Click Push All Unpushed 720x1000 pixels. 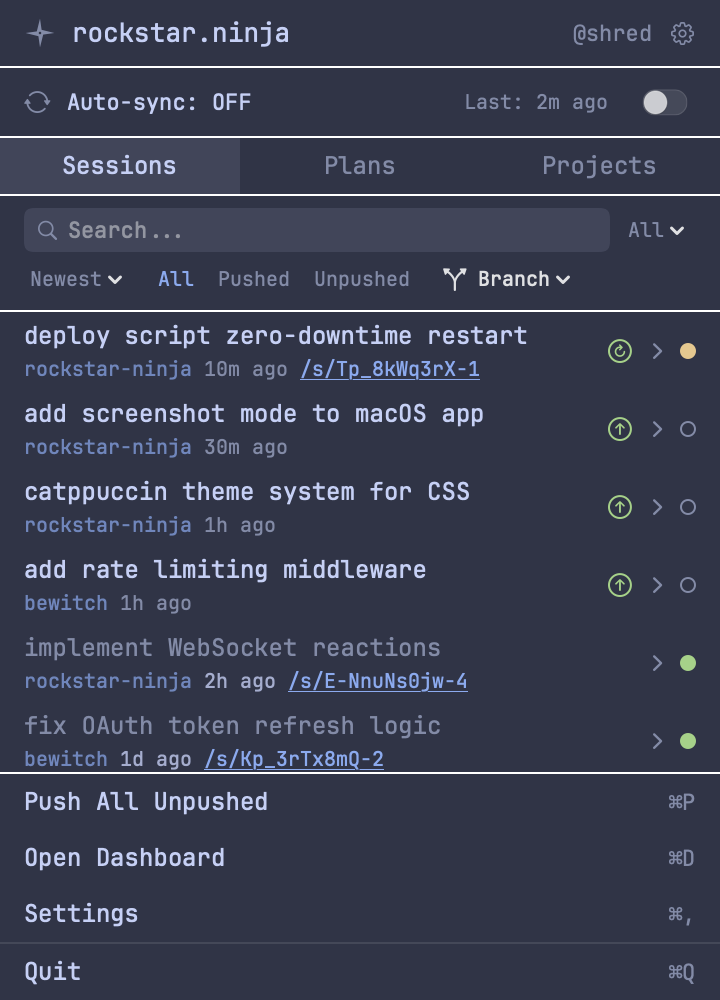(x=146, y=801)
